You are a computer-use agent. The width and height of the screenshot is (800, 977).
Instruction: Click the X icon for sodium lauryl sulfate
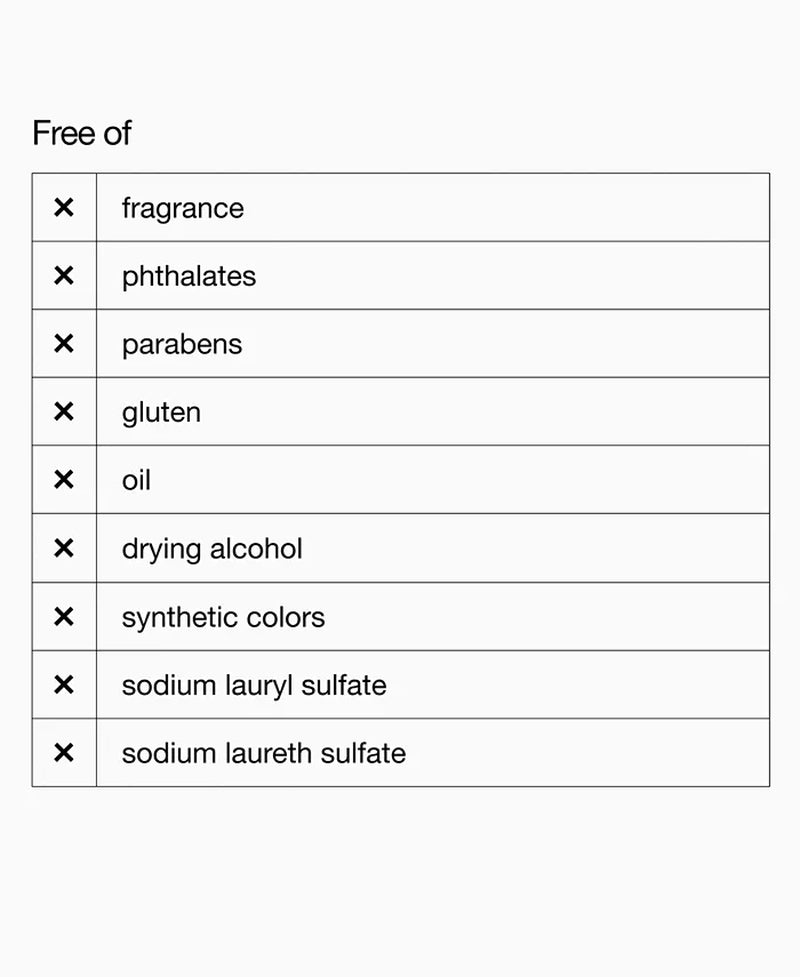point(63,685)
